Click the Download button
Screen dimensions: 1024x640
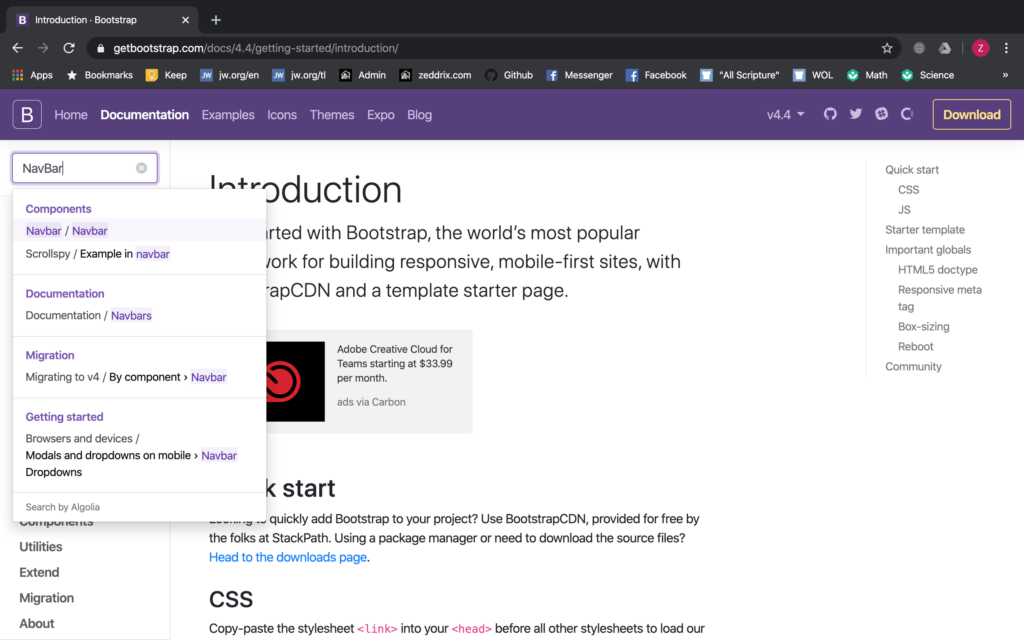pyautogui.click(x=971, y=114)
